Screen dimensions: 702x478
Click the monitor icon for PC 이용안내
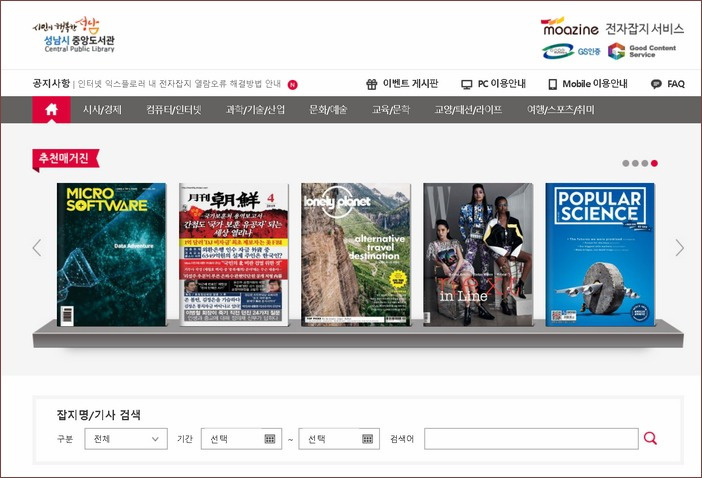point(467,84)
